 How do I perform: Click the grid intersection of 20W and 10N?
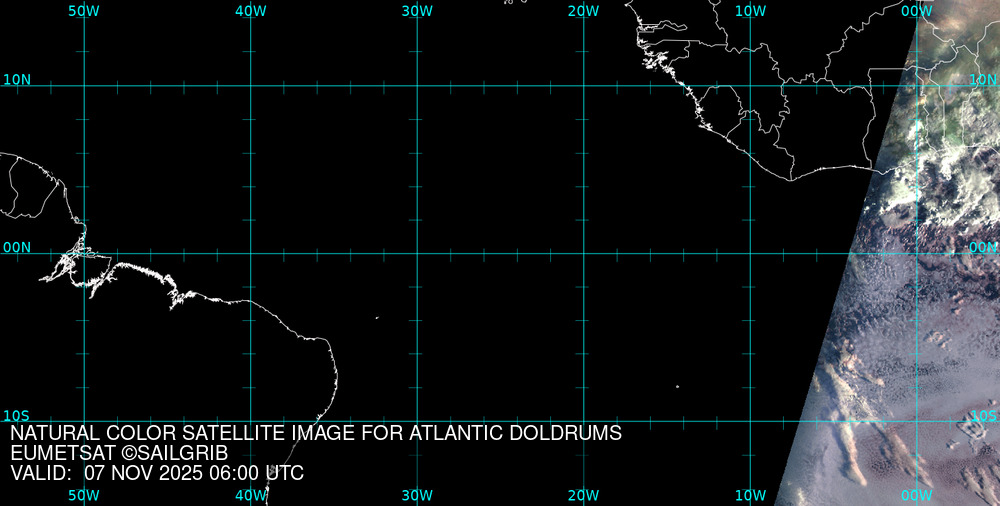point(583,85)
